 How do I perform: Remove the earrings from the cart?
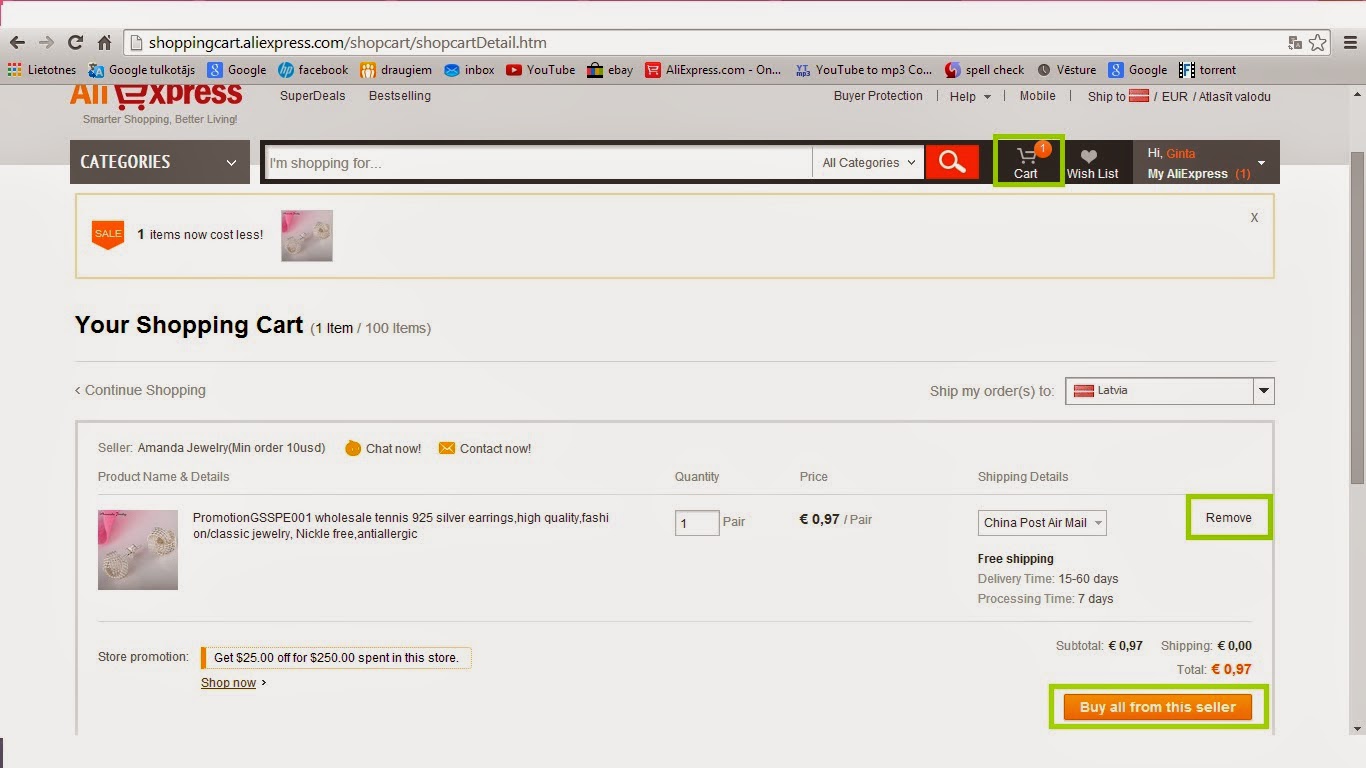(1229, 518)
